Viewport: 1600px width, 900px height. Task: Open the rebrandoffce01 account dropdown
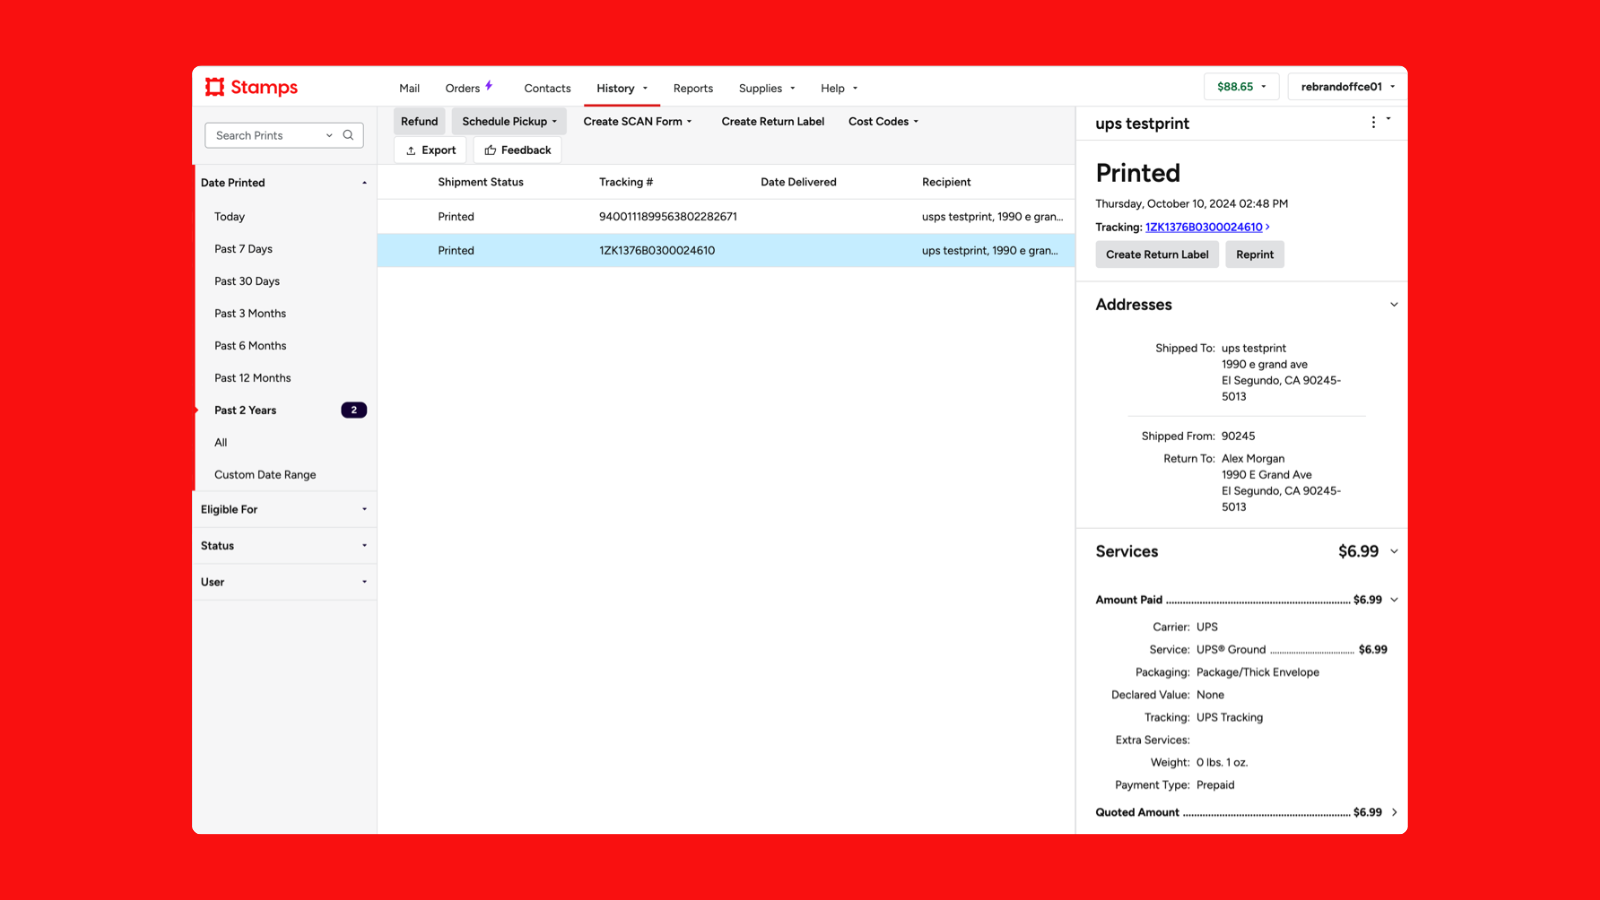[x=1347, y=87]
